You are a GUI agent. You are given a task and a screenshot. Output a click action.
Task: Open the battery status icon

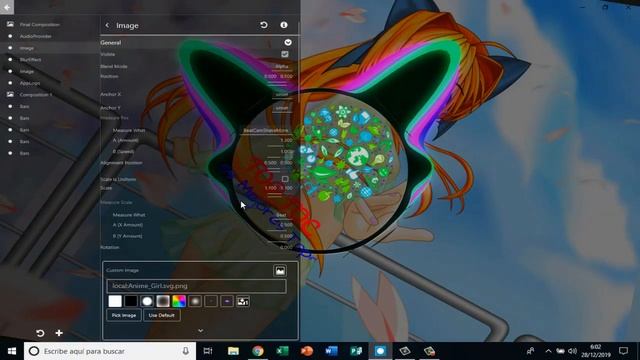560,351
